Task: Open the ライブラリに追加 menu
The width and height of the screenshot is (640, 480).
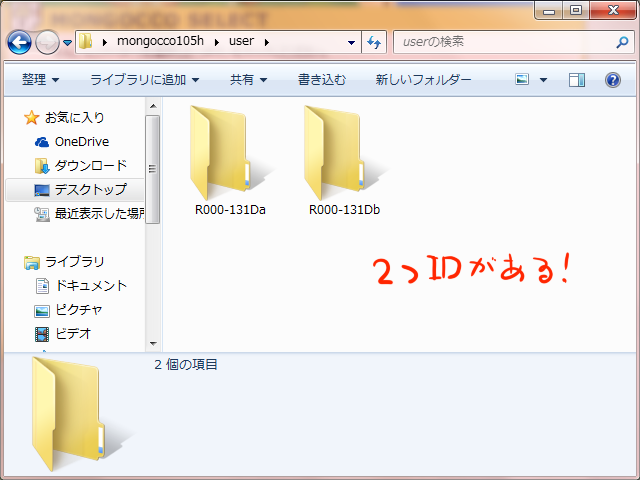Action: tap(144, 79)
